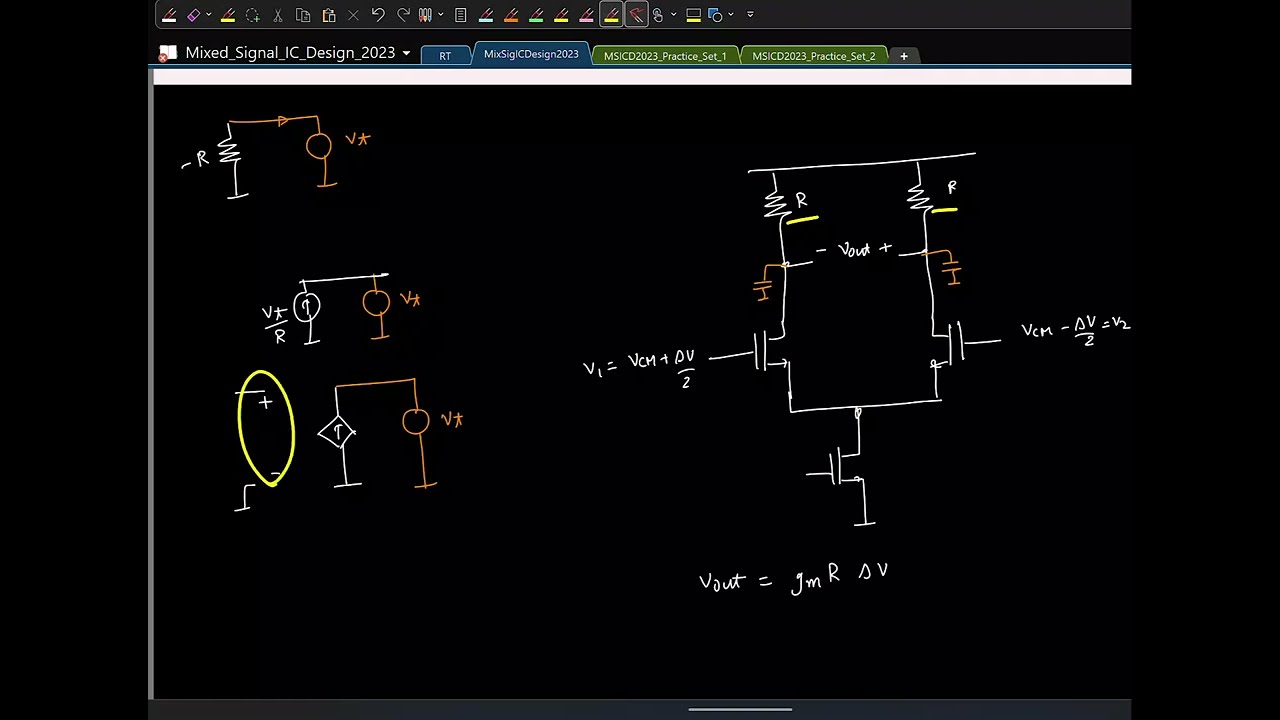
Task: Toggle the red laser pointer pen
Action: 636,14
